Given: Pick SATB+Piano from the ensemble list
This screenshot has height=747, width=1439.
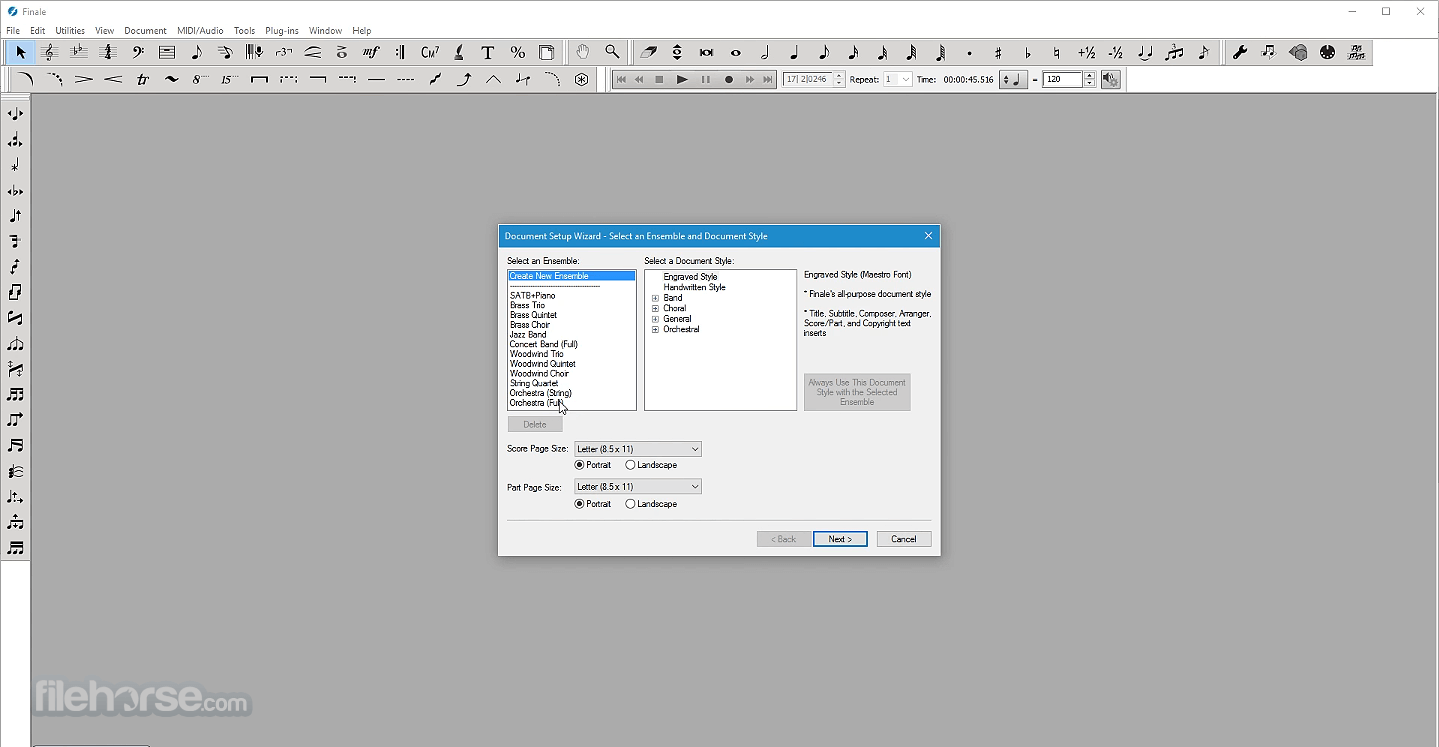Looking at the screenshot, I should click(532, 295).
